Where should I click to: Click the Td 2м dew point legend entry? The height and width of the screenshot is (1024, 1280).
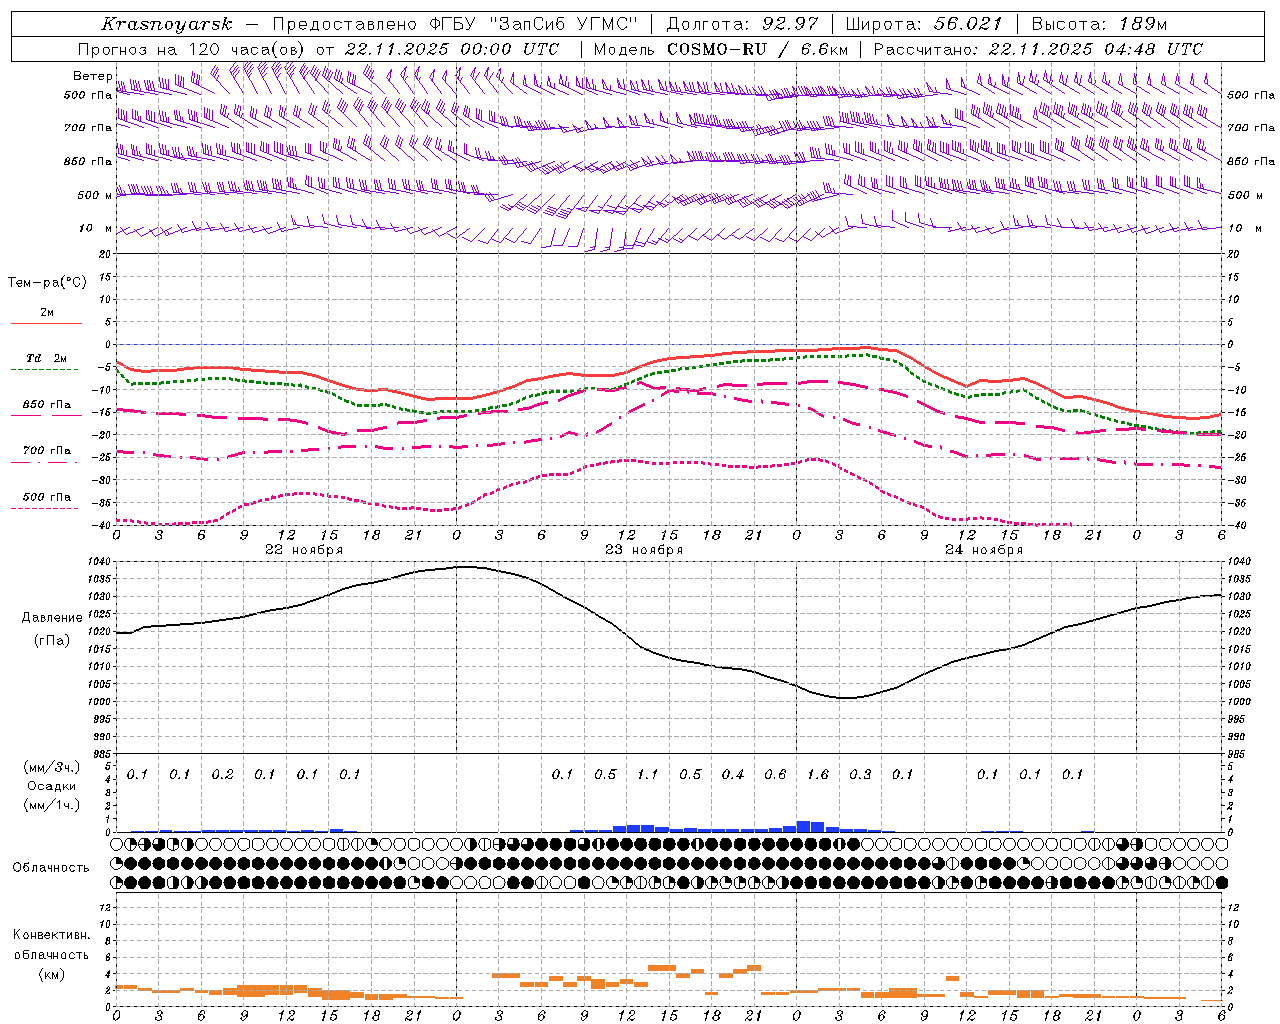point(46,358)
